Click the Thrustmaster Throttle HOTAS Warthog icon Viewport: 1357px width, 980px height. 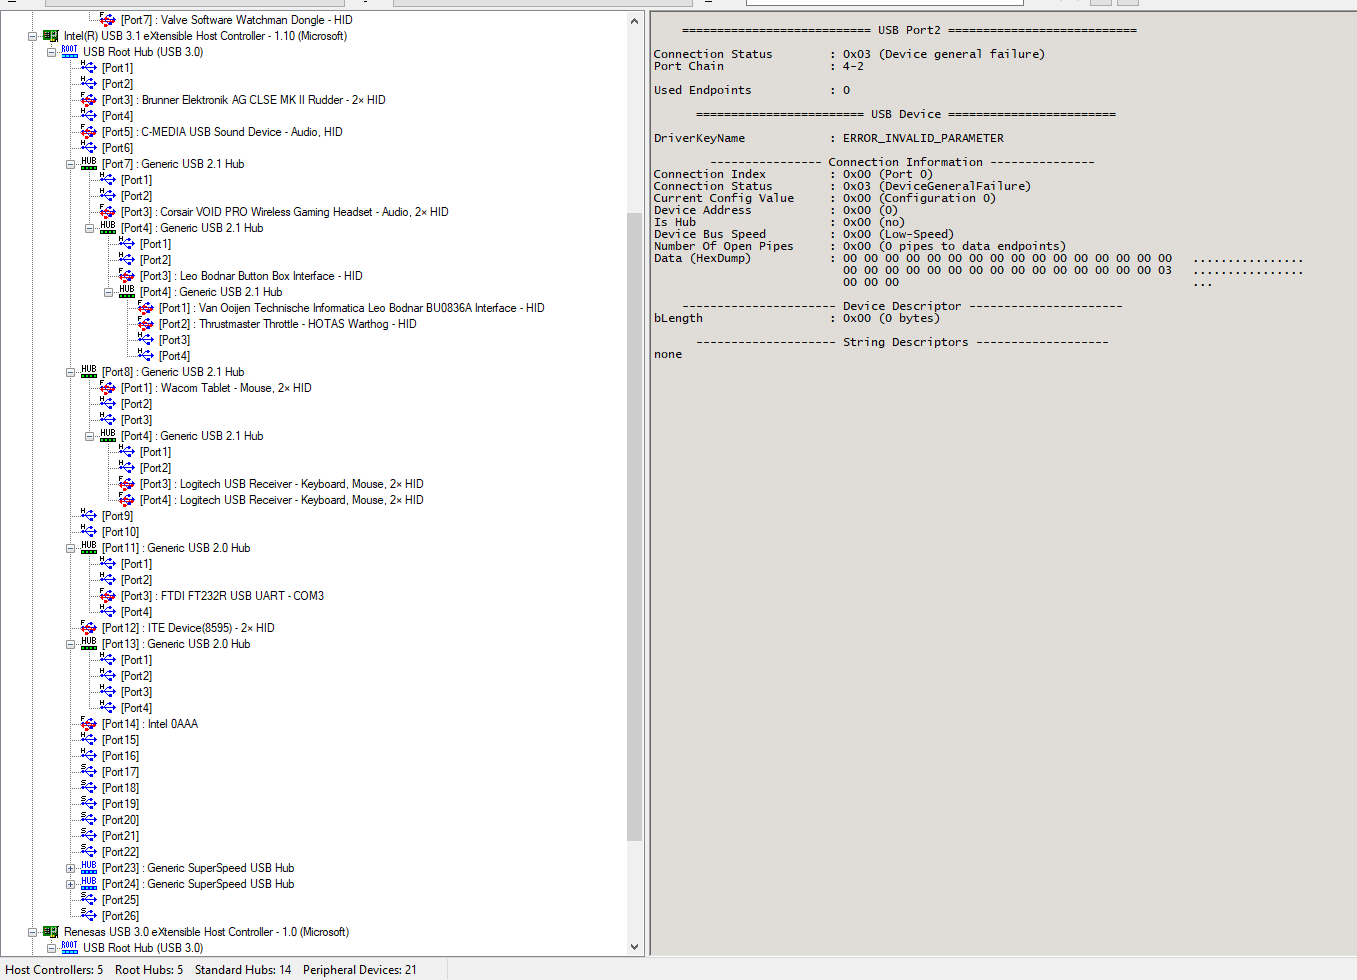145,324
